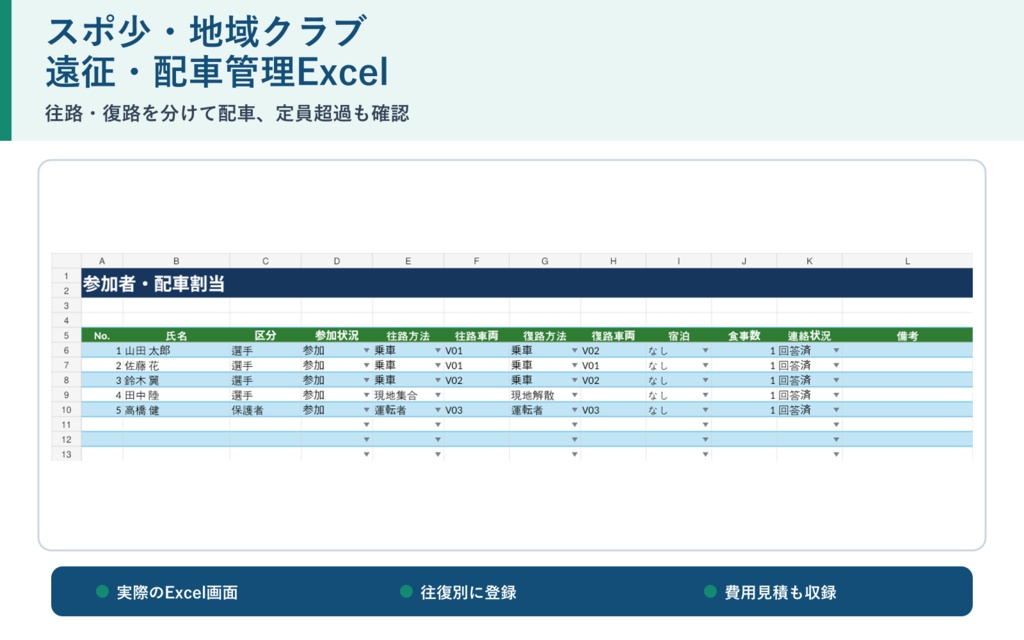Click the 往路方法 header cell

tap(408, 336)
